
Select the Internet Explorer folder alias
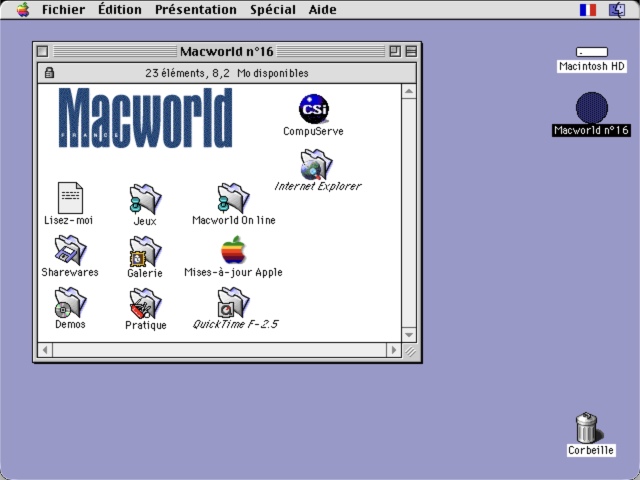click(x=316, y=164)
